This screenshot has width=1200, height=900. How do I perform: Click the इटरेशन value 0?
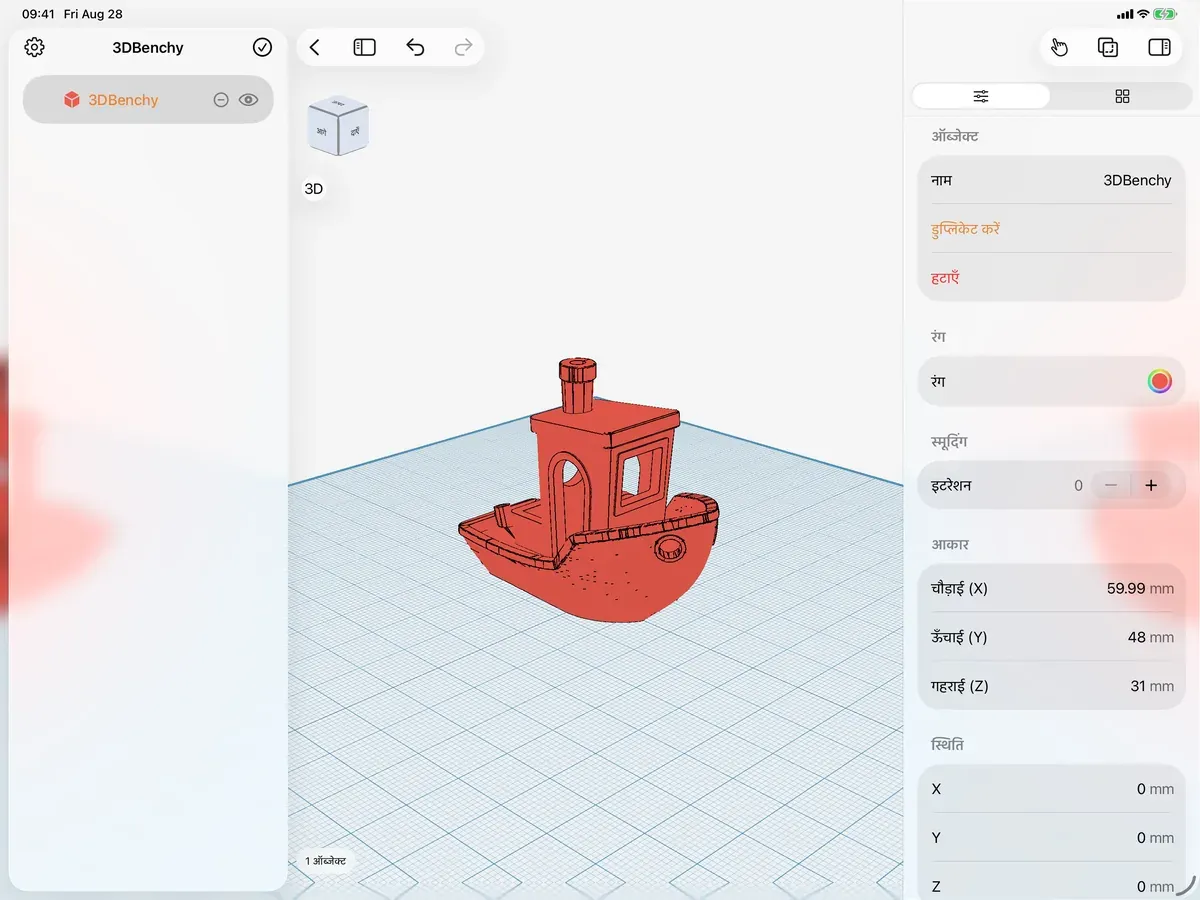(1078, 485)
